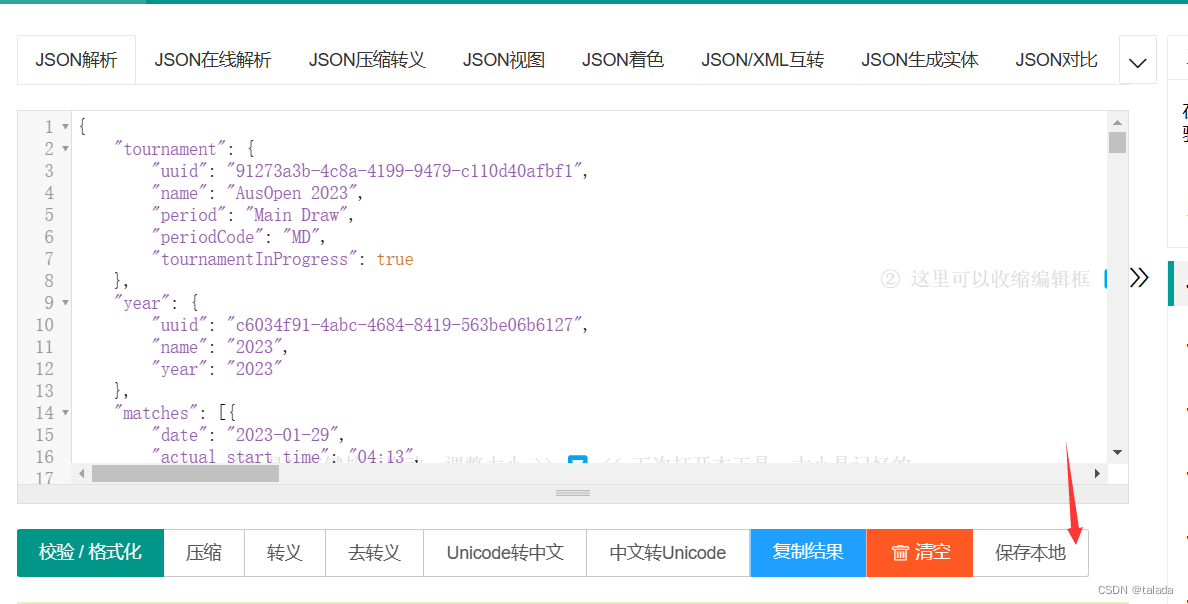Click horizontal scrollbar left arrow

coord(82,474)
